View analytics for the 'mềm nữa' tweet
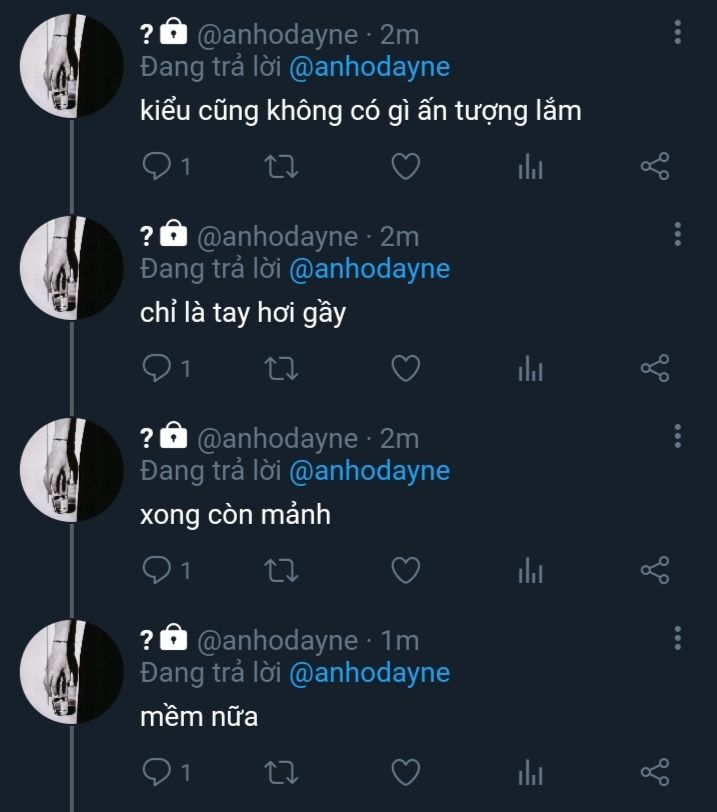Viewport: 717px width, 812px height. tap(530, 773)
